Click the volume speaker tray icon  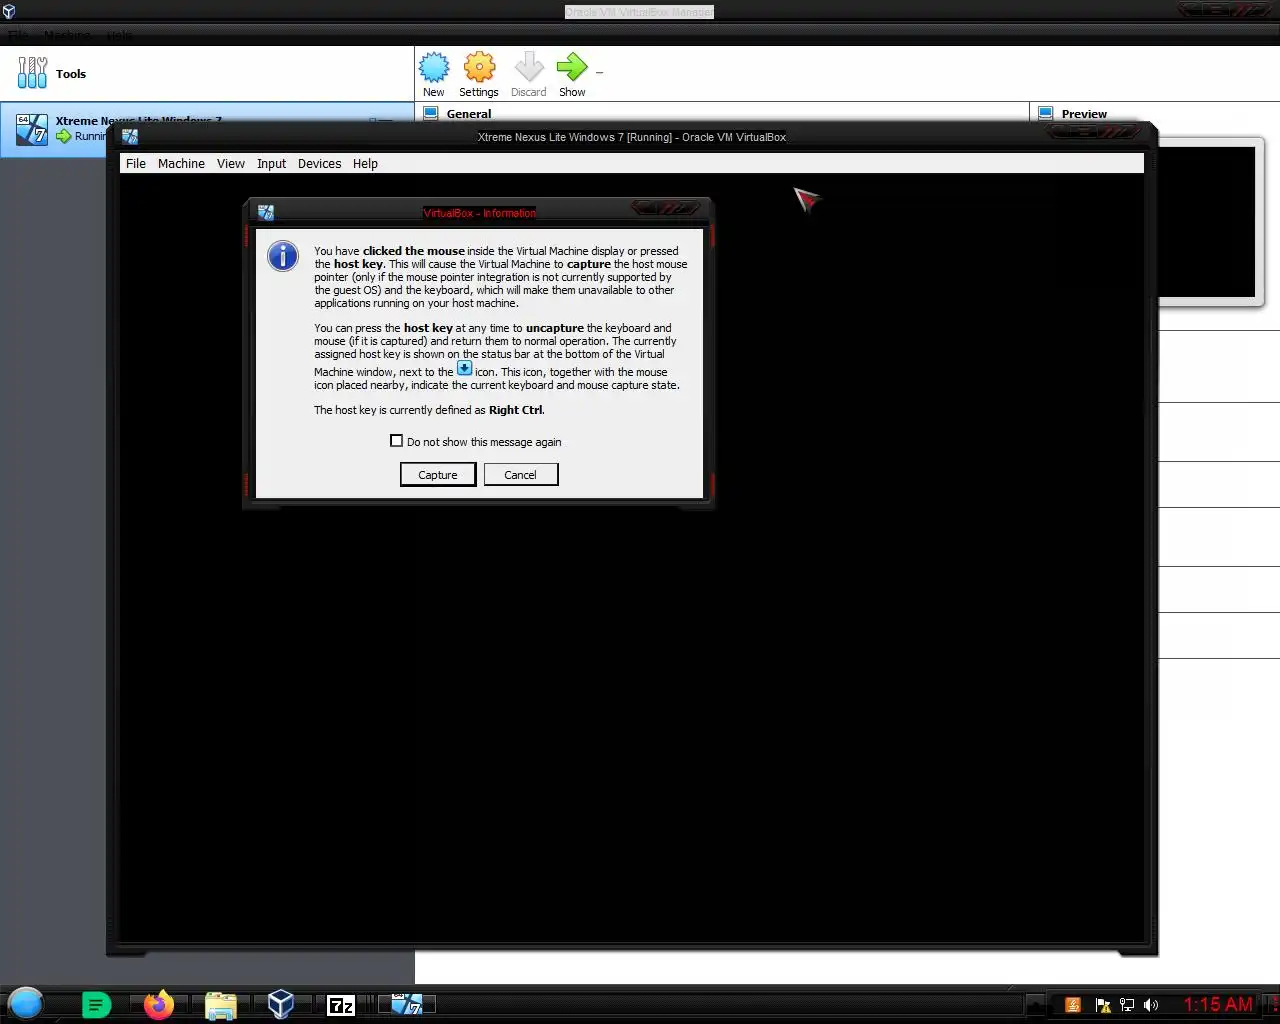[1151, 1005]
